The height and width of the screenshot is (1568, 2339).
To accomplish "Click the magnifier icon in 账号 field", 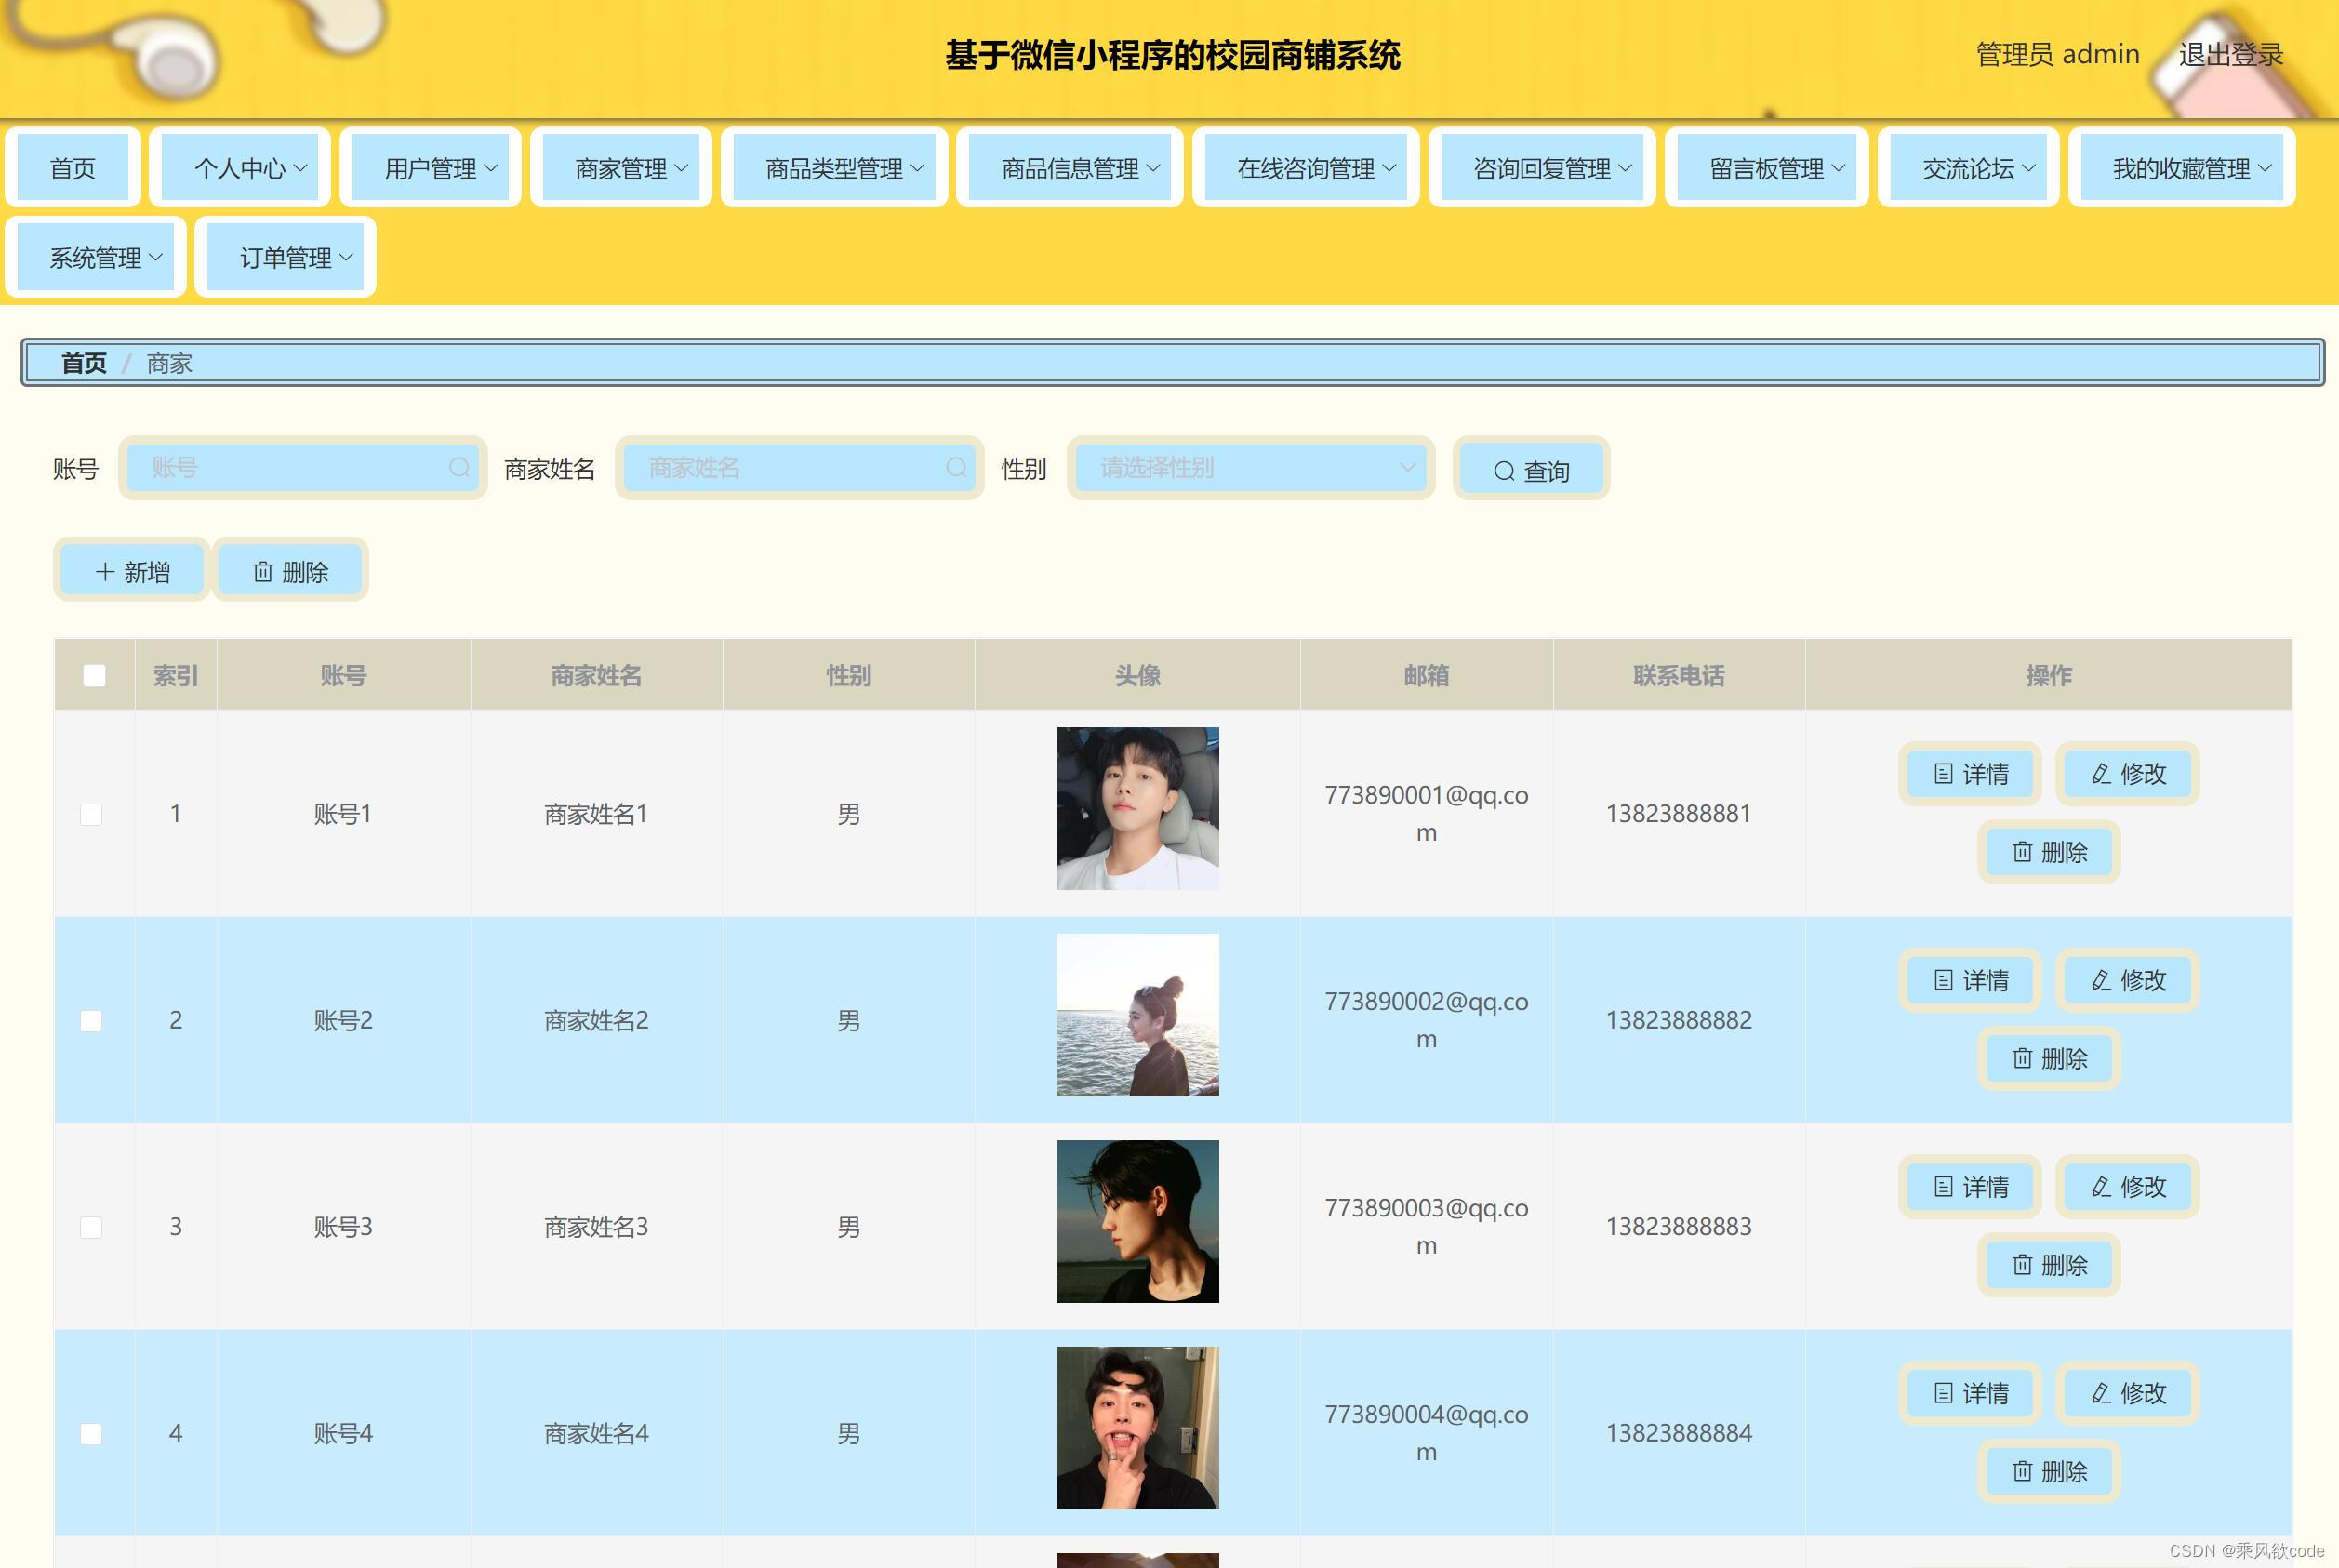I will pyautogui.click(x=459, y=467).
